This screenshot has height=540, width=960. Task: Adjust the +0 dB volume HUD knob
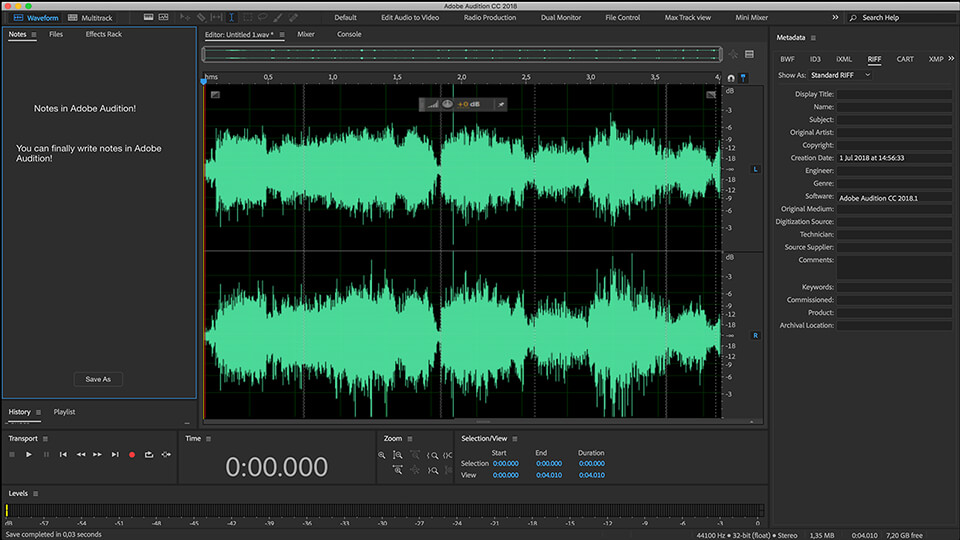[x=448, y=104]
